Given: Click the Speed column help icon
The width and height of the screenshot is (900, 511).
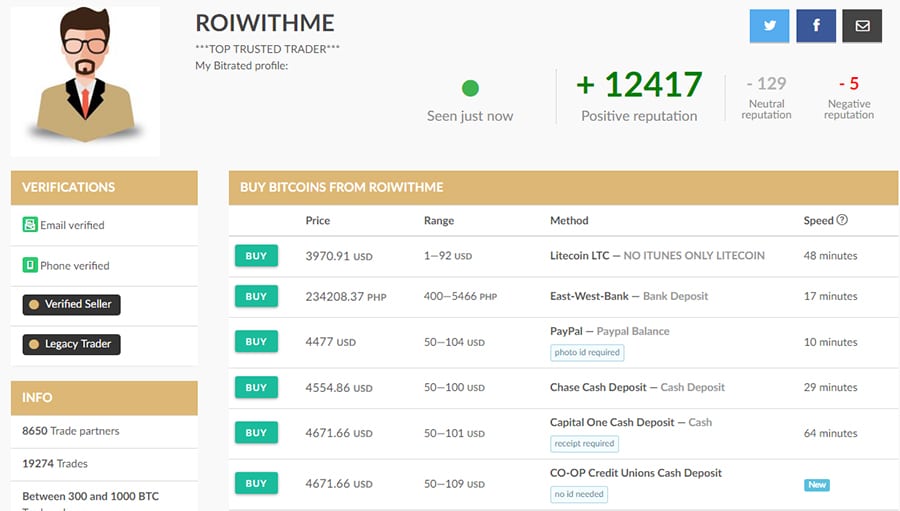Looking at the screenshot, I should pos(842,220).
